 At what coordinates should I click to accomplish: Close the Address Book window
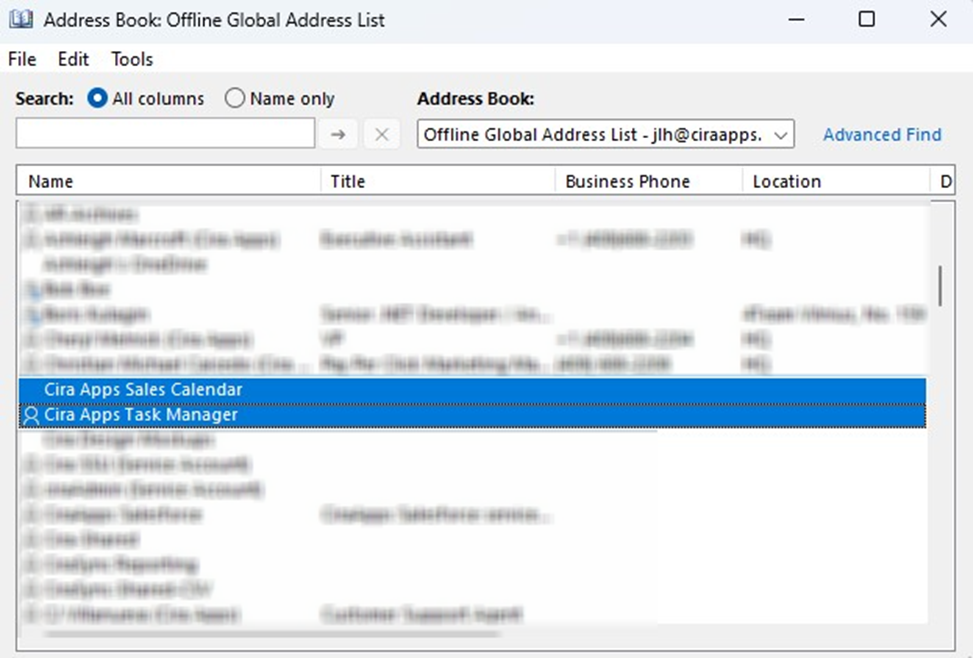tap(938, 19)
